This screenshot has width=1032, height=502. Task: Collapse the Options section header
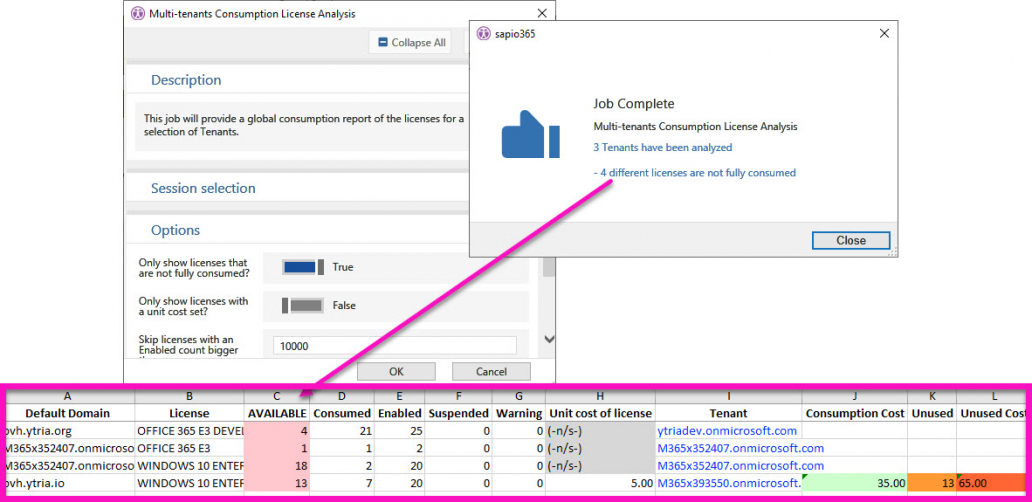click(176, 230)
